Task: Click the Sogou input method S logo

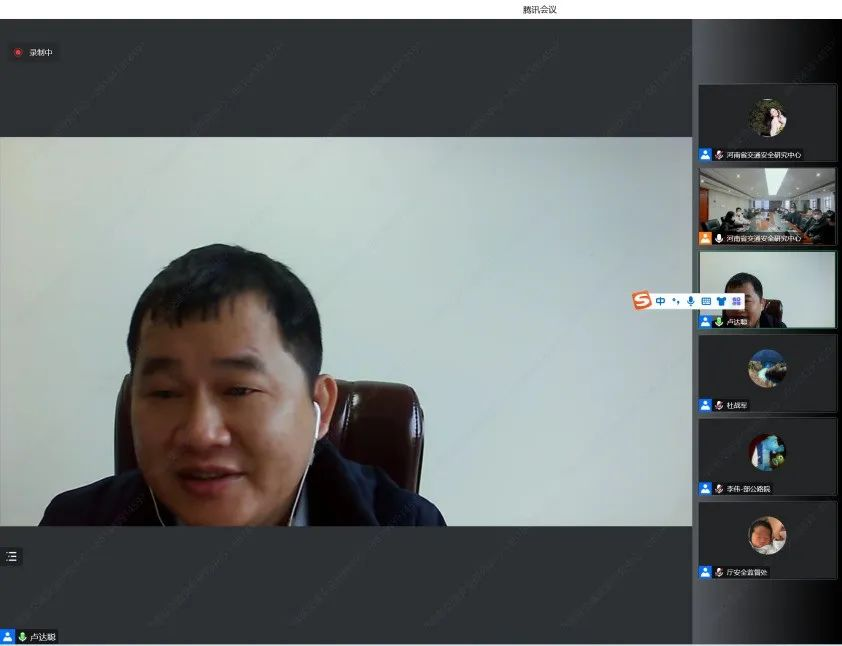Action: click(642, 300)
